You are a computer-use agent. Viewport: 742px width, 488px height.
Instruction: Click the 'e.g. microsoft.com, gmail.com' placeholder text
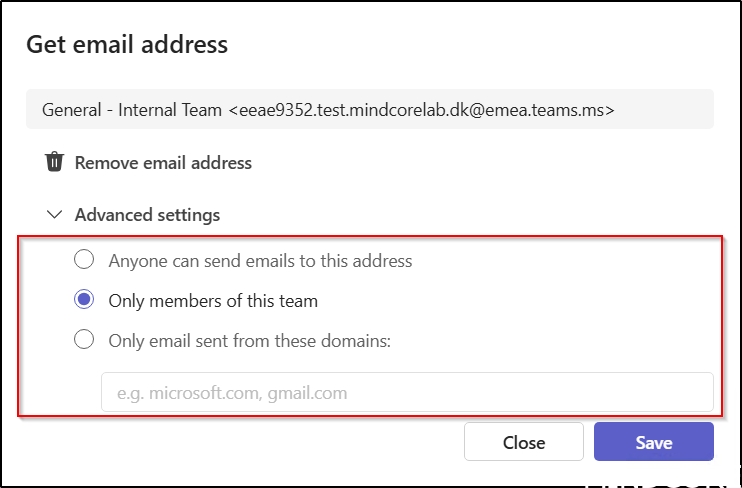tap(232, 393)
